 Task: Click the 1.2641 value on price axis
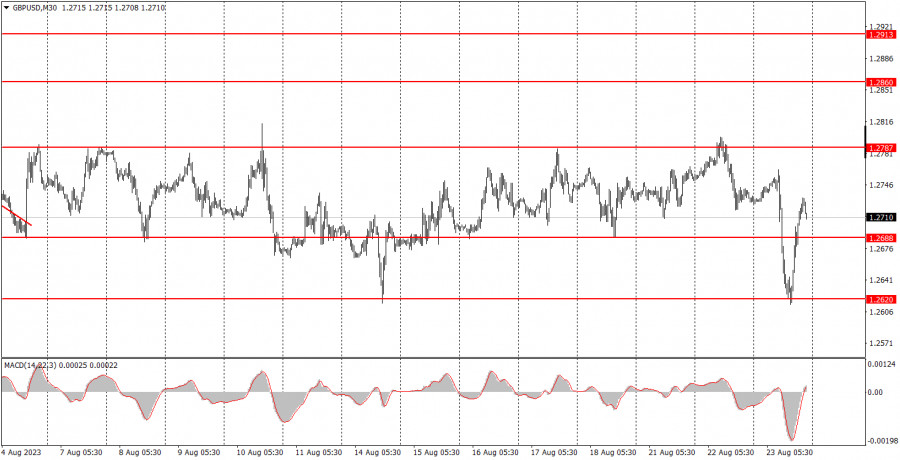click(x=882, y=280)
